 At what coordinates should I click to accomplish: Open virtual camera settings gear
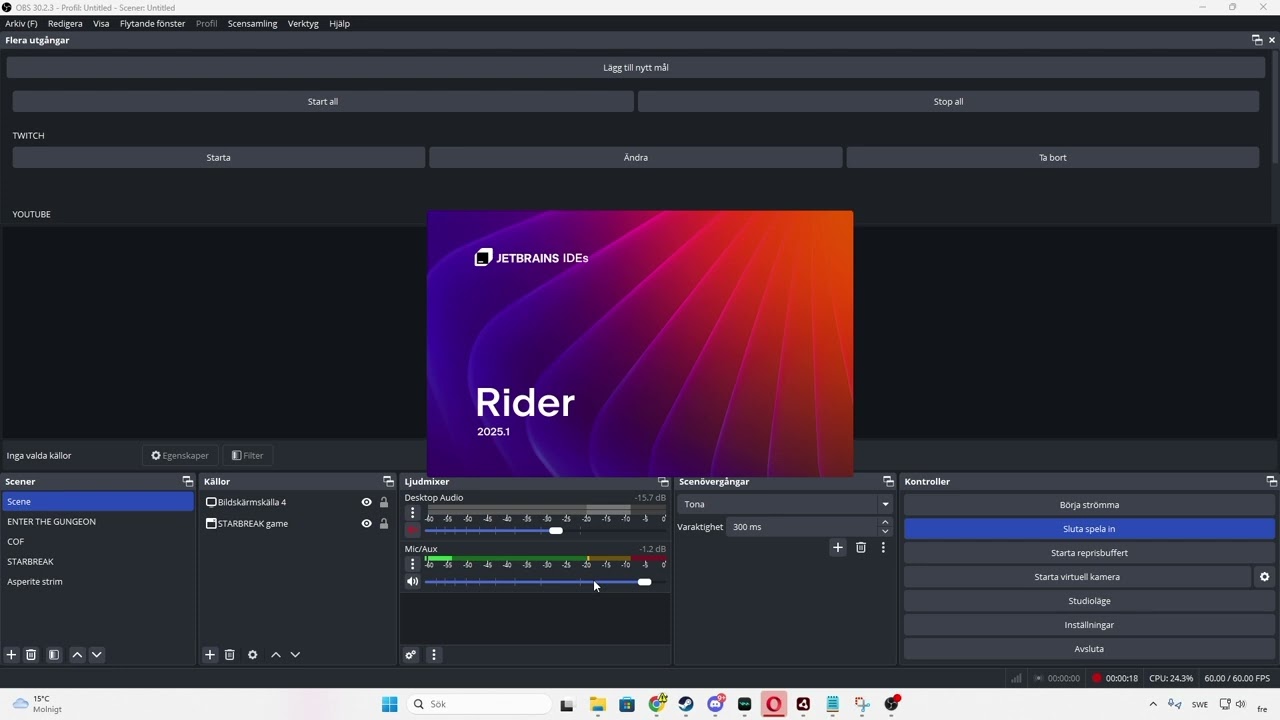coord(1264,577)
